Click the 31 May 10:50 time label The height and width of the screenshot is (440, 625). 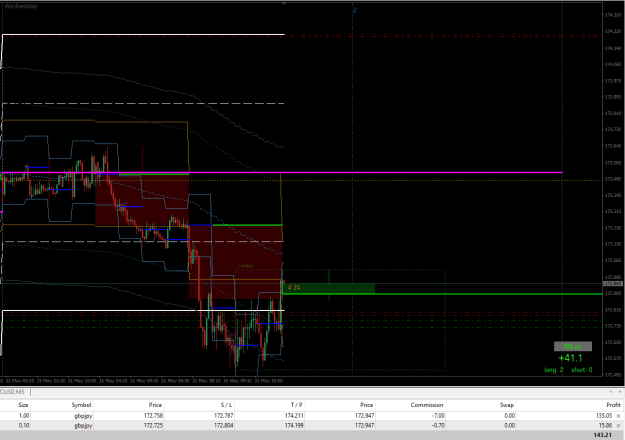(x=269, y=381)
